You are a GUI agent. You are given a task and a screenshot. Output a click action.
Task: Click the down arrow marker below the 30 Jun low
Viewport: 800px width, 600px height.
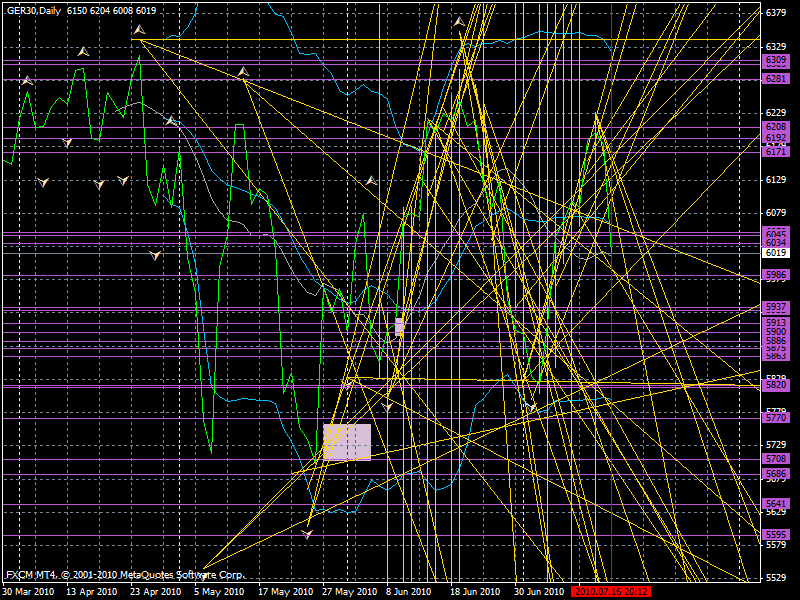pyautogui.click(x=532, y=407)
